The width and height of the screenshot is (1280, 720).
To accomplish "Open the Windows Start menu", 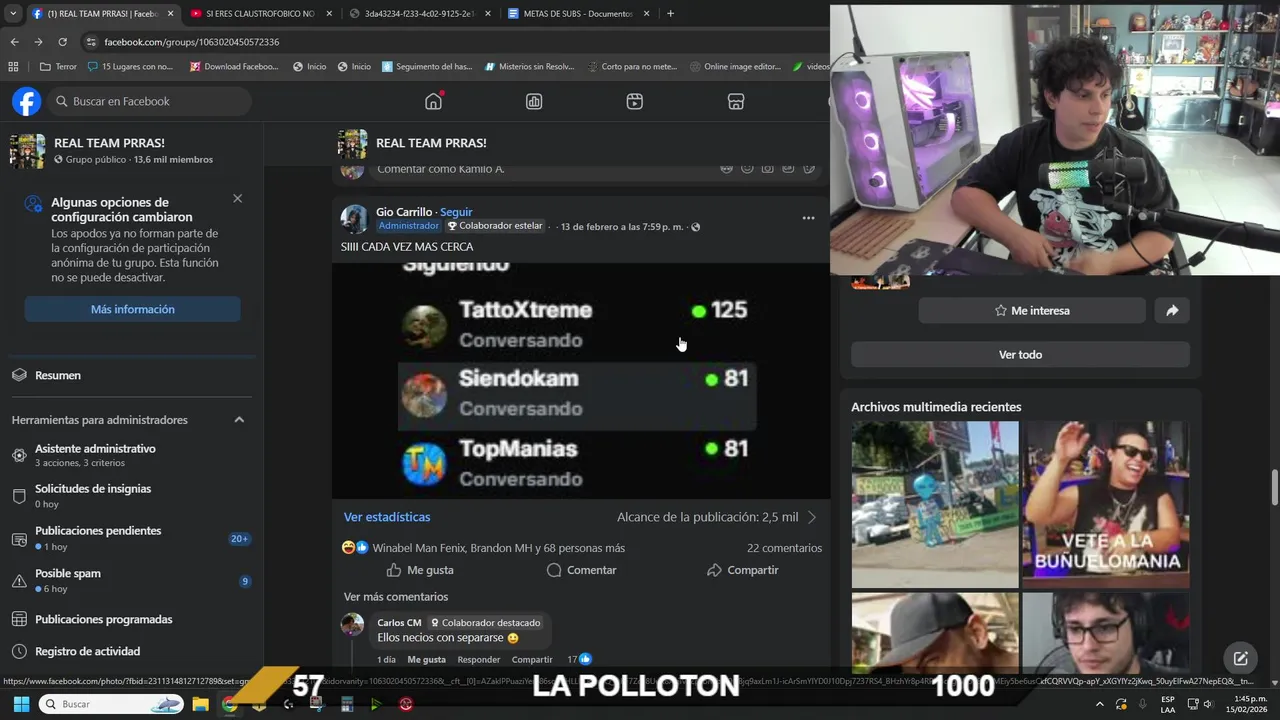I will tap(21, 704).
